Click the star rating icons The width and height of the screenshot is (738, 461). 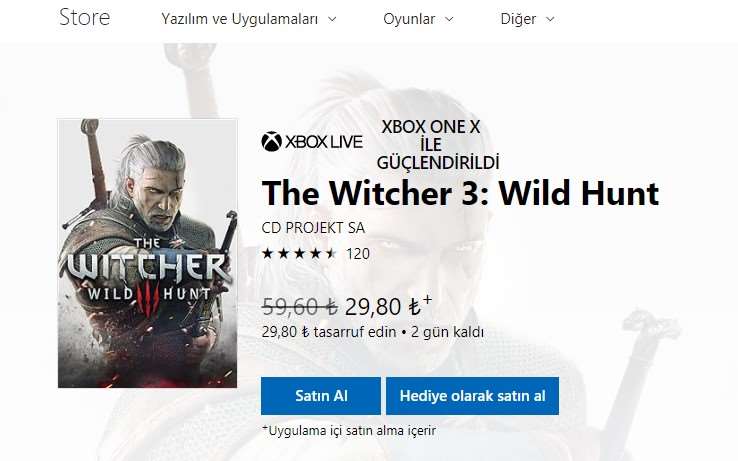point(299,254)
